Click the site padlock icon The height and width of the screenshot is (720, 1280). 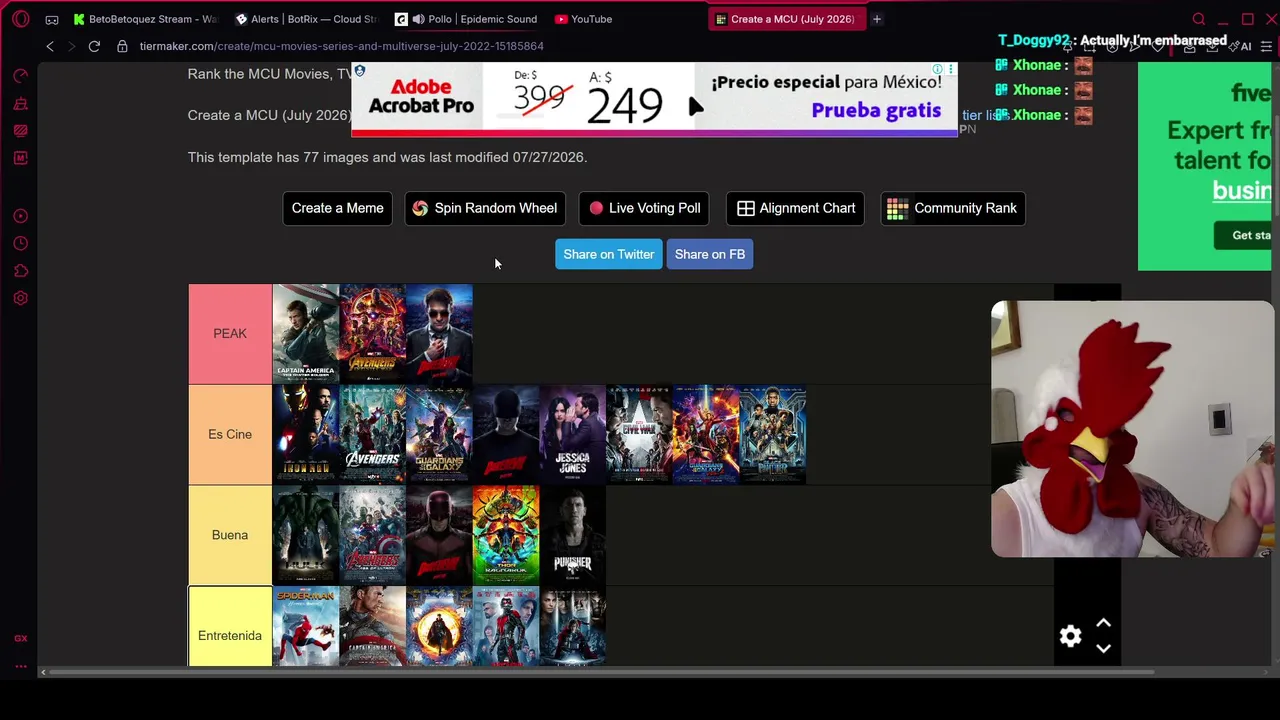pyautogui.click(x=122, y=46)
